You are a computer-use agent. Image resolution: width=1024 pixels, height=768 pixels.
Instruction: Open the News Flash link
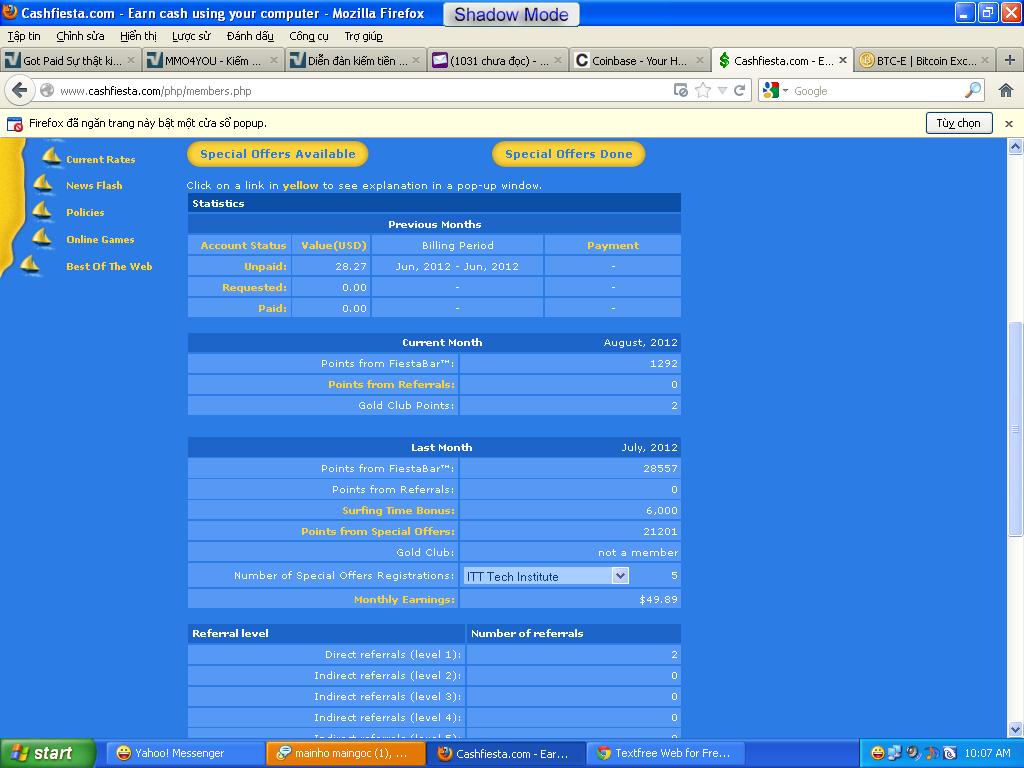[94, 185]
